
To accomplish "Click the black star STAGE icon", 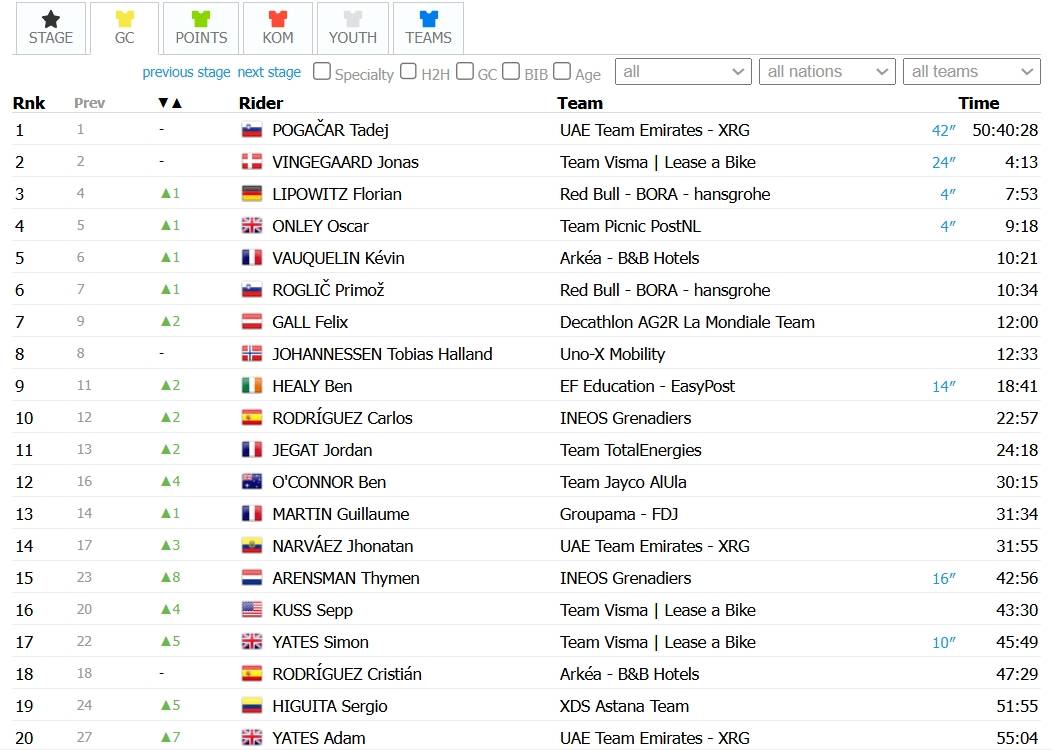I will point(50,19).
